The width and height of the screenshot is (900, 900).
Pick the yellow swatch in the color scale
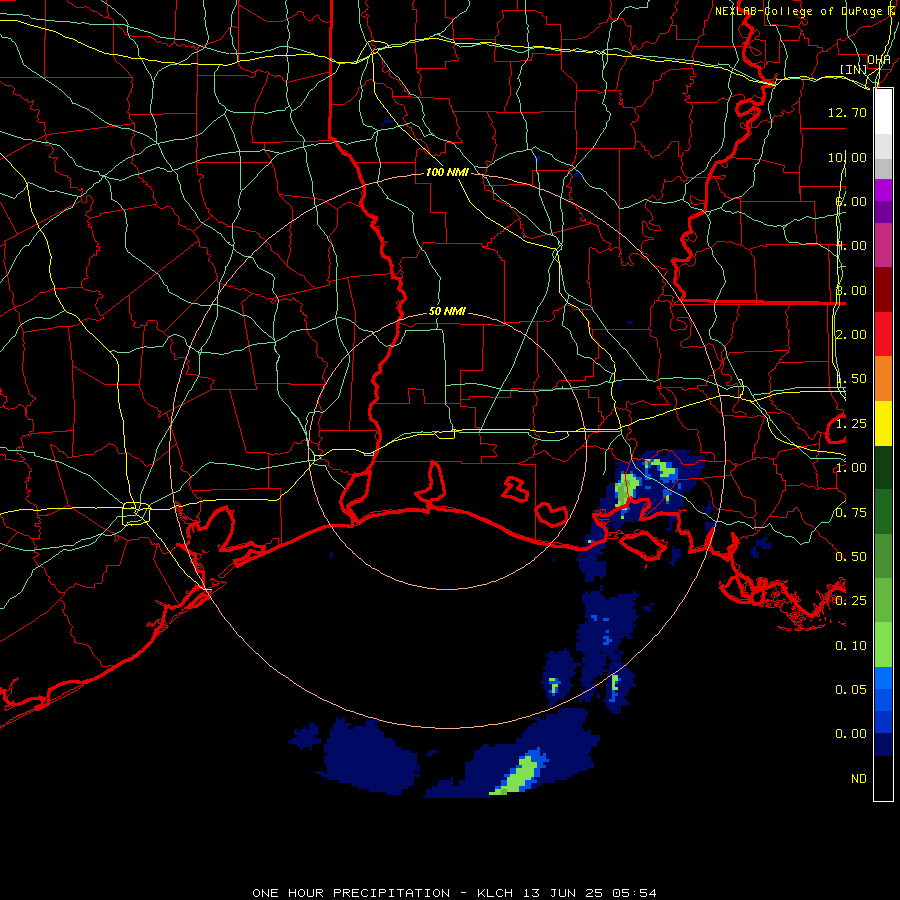(x=883, y=423)
